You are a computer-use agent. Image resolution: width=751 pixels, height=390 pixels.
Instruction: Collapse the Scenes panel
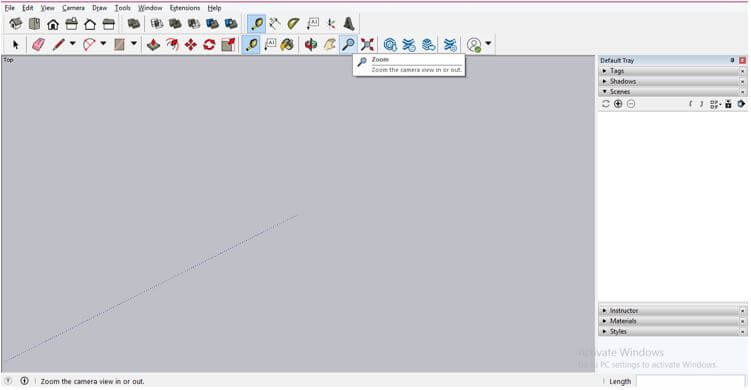(672, 92)
